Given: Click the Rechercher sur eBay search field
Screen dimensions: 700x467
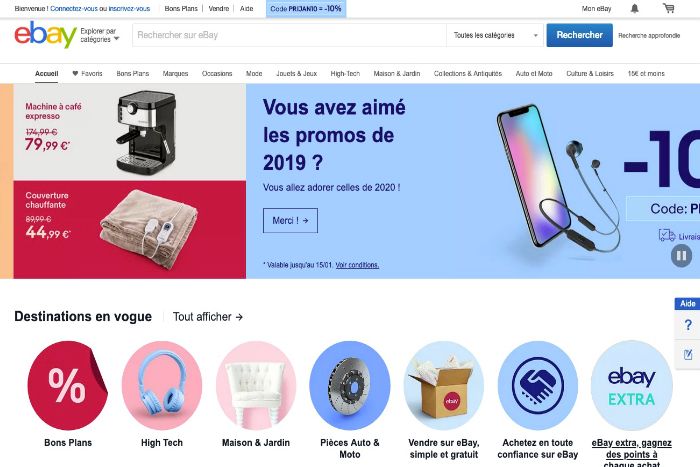Looking at the screenshot, I should 289,35.
